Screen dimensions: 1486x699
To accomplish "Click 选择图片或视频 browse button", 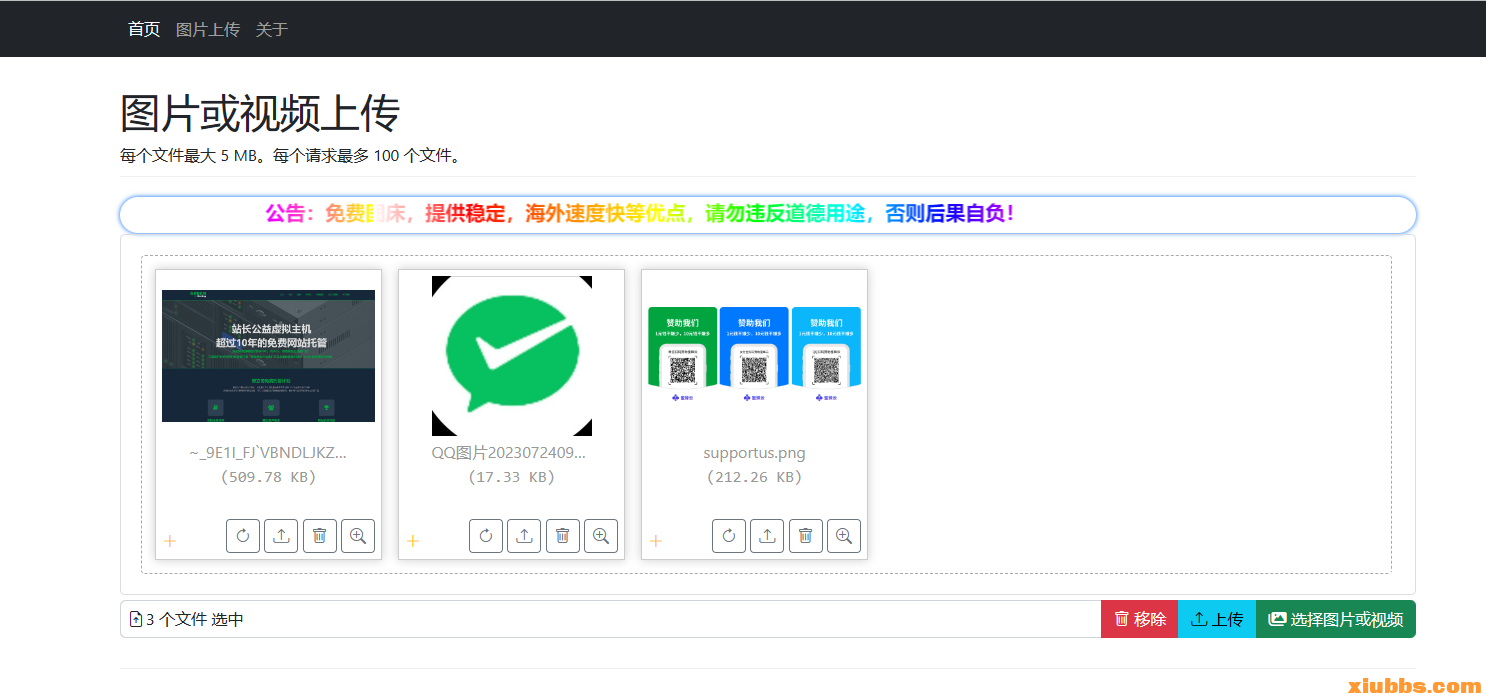I will click(1335, 619).
